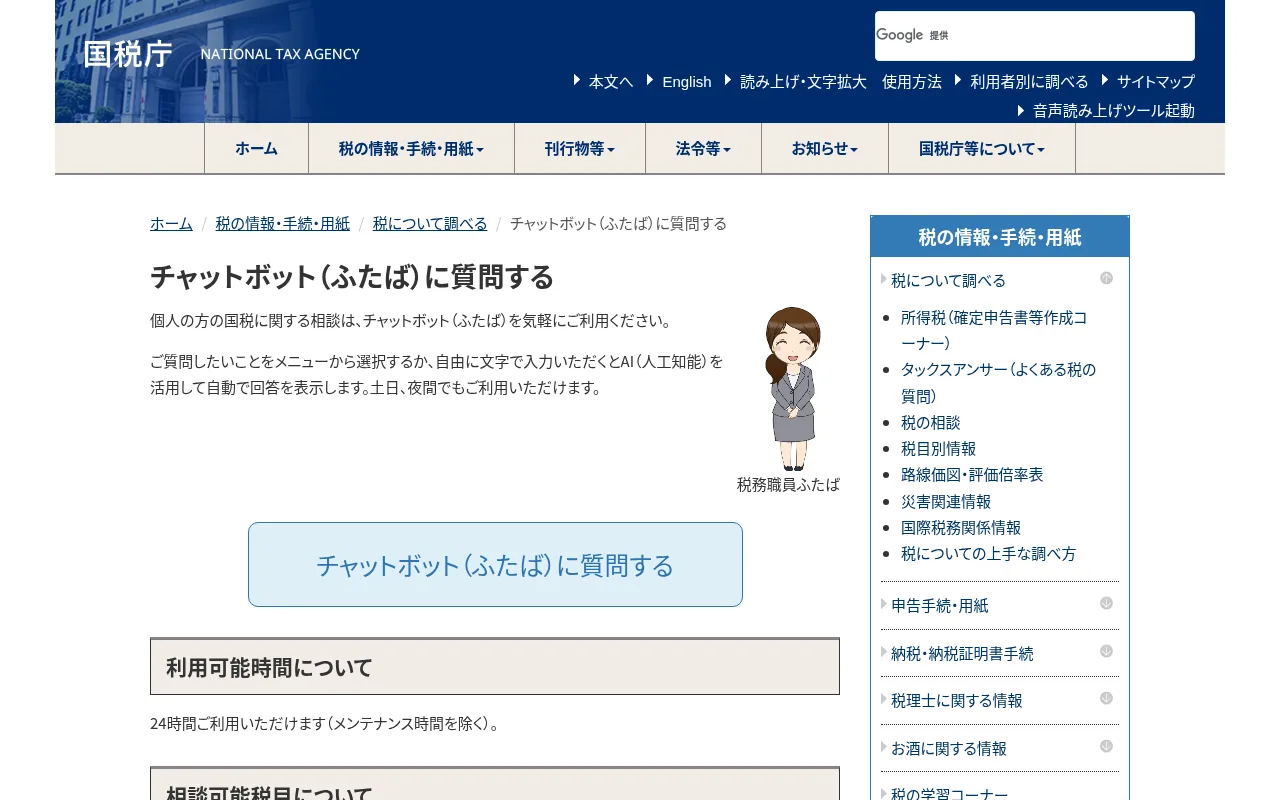Click the 税務職員ふたば character image

click(x=792, y=388)
